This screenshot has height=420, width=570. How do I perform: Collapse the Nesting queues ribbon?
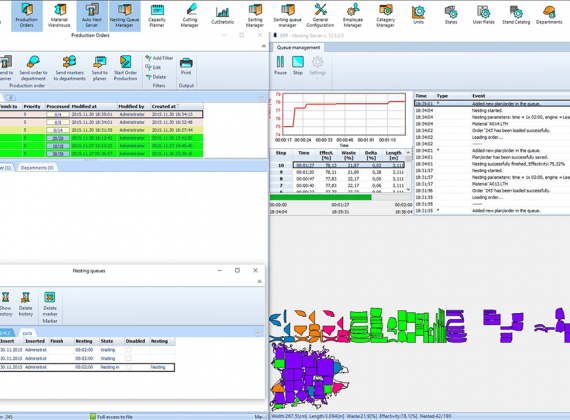[259, 281]
